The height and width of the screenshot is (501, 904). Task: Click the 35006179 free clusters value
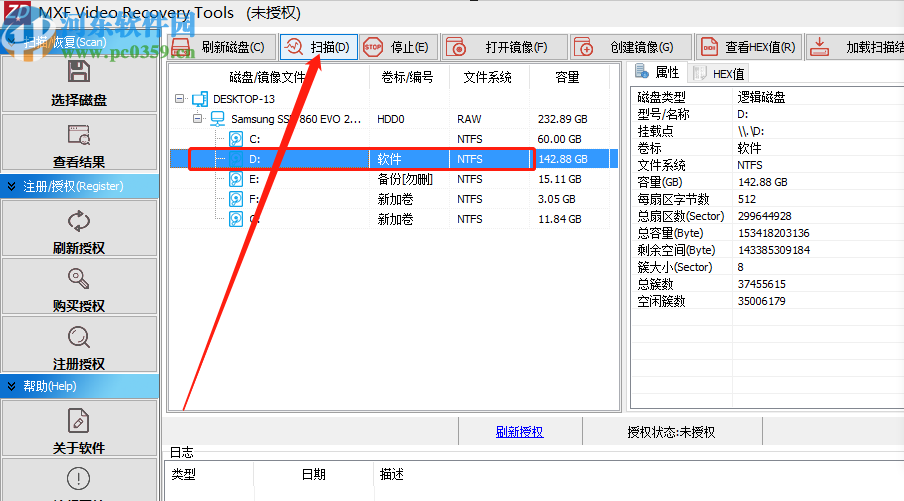[762, 301]
